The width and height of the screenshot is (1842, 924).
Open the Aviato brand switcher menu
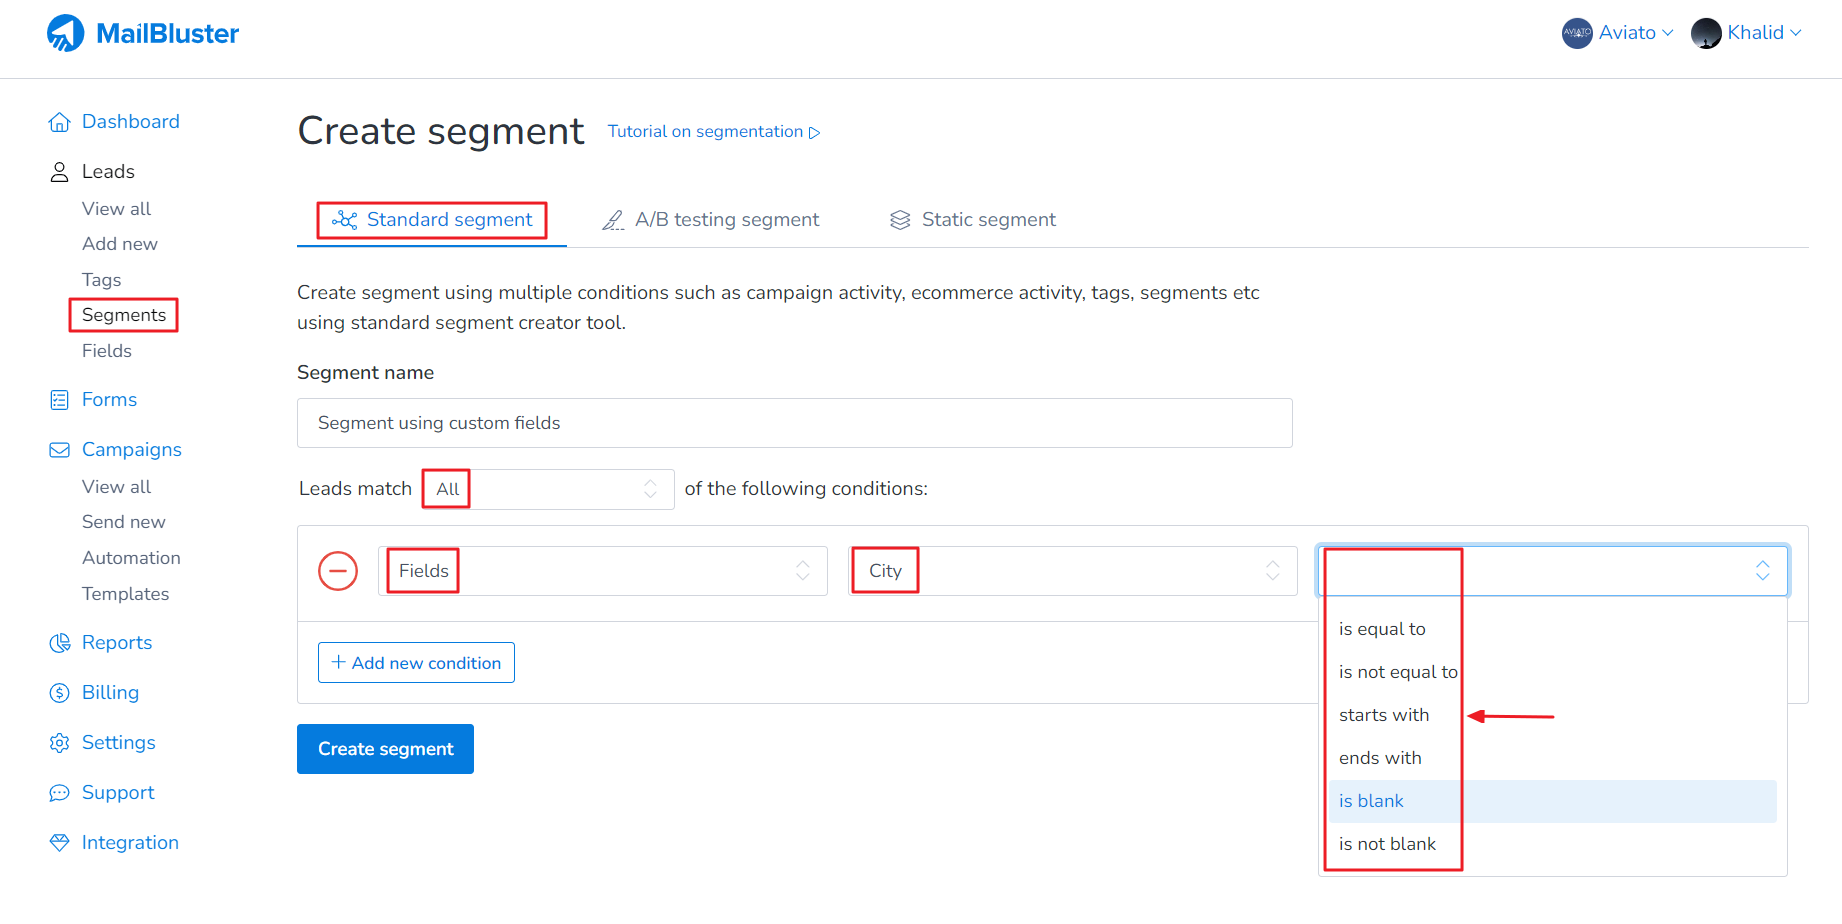coord(1618,33)
